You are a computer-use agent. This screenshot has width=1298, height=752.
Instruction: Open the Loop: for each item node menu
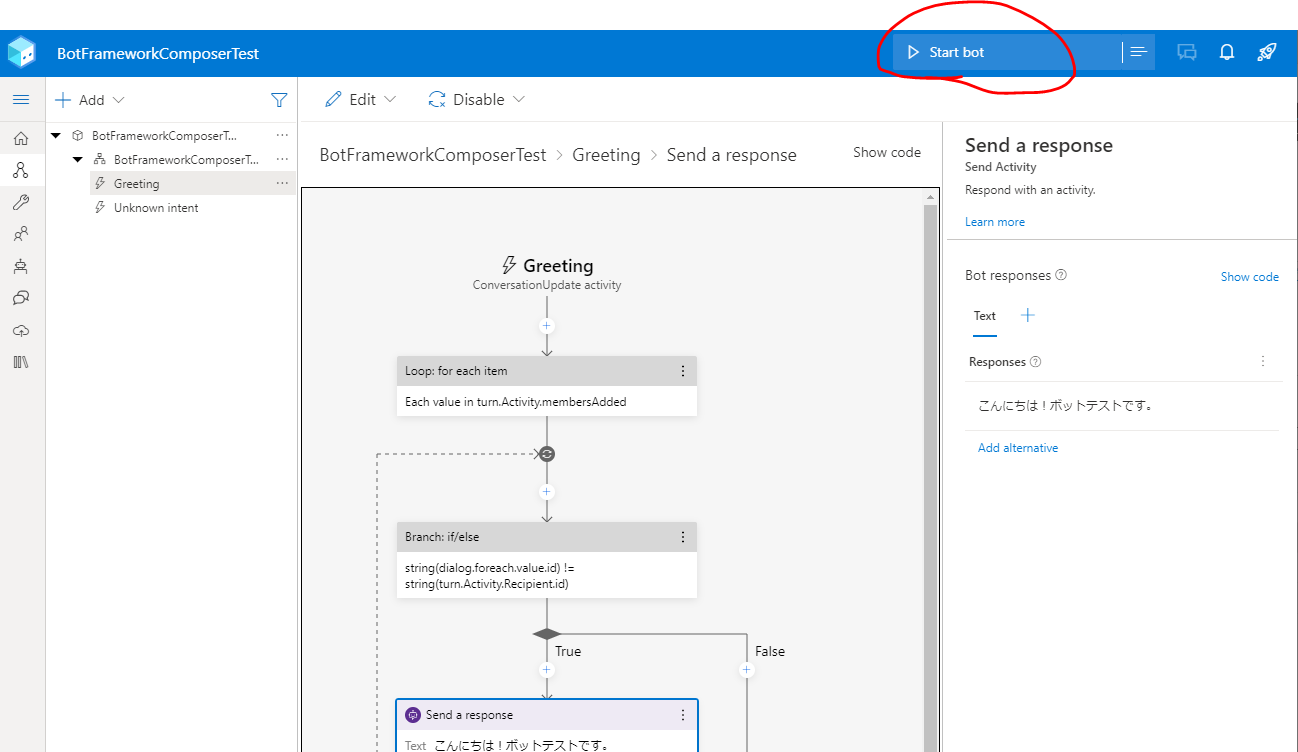(683, 371)
